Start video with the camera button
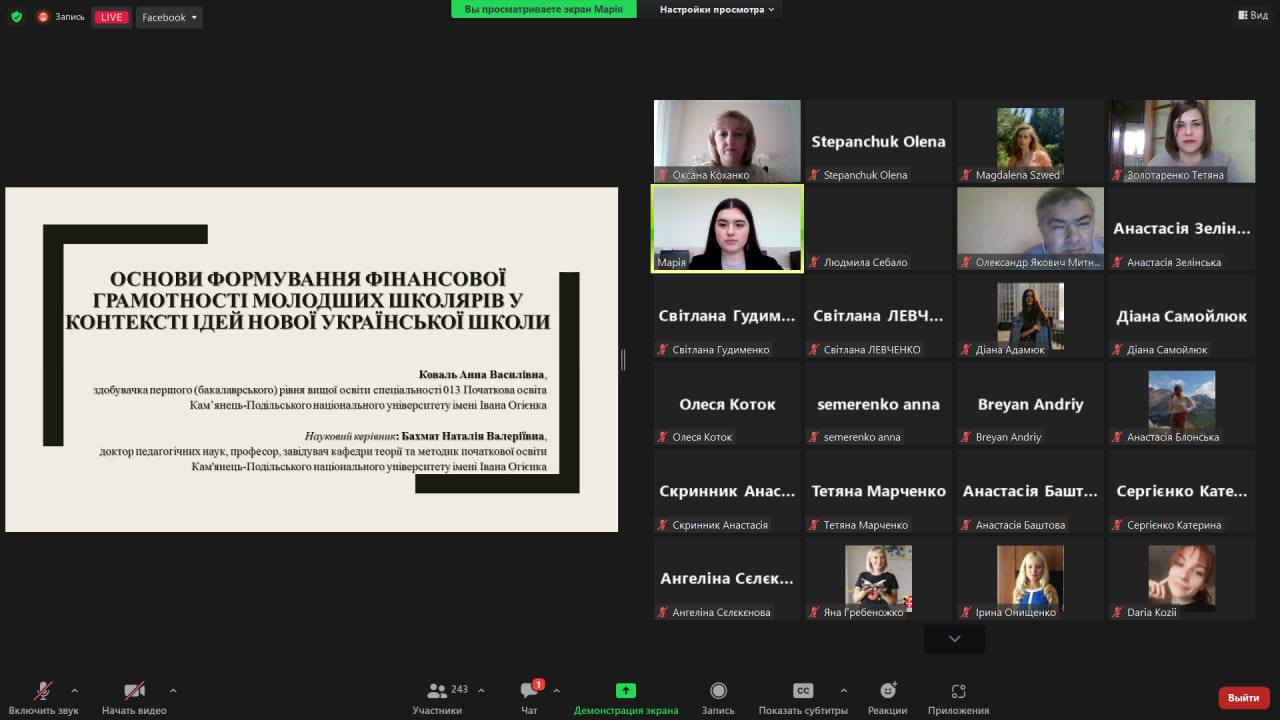Screen dimensions: 1280x720 134,691
